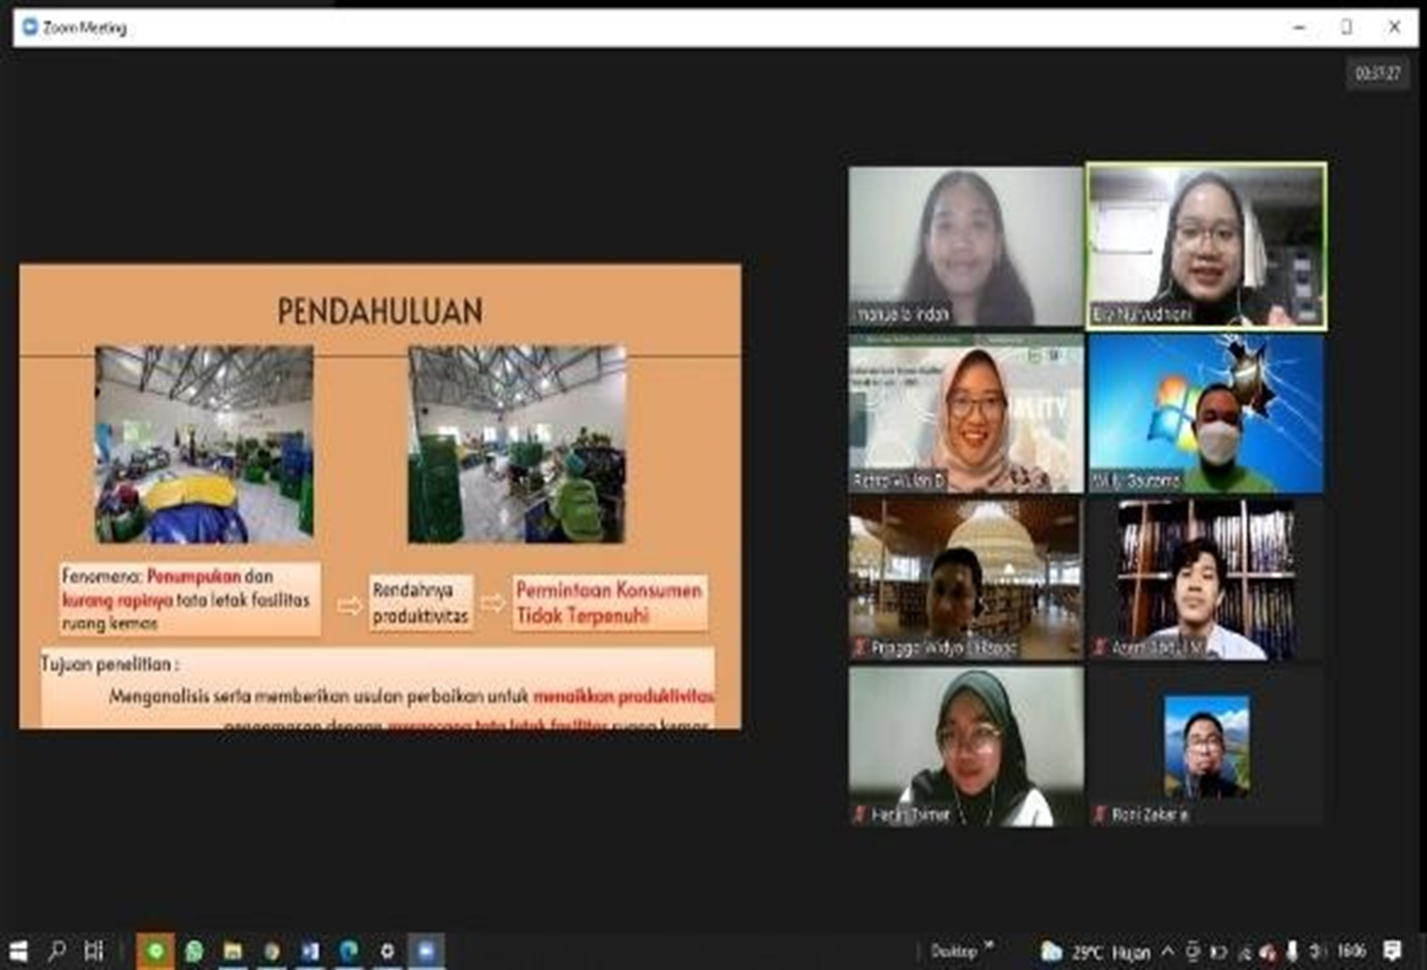
Task: Click the Windows Settings gear in the taskbar
Action: (x=387, y=950)
